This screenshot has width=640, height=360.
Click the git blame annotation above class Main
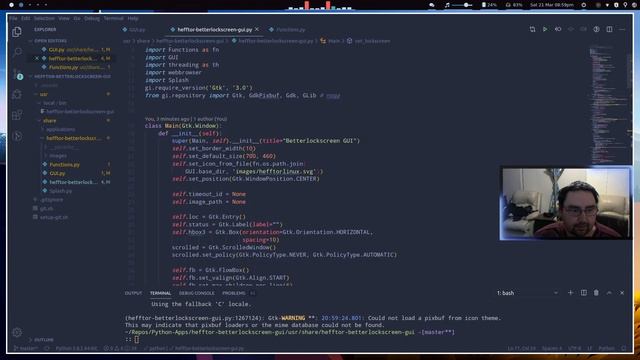[x=186, y=119]
